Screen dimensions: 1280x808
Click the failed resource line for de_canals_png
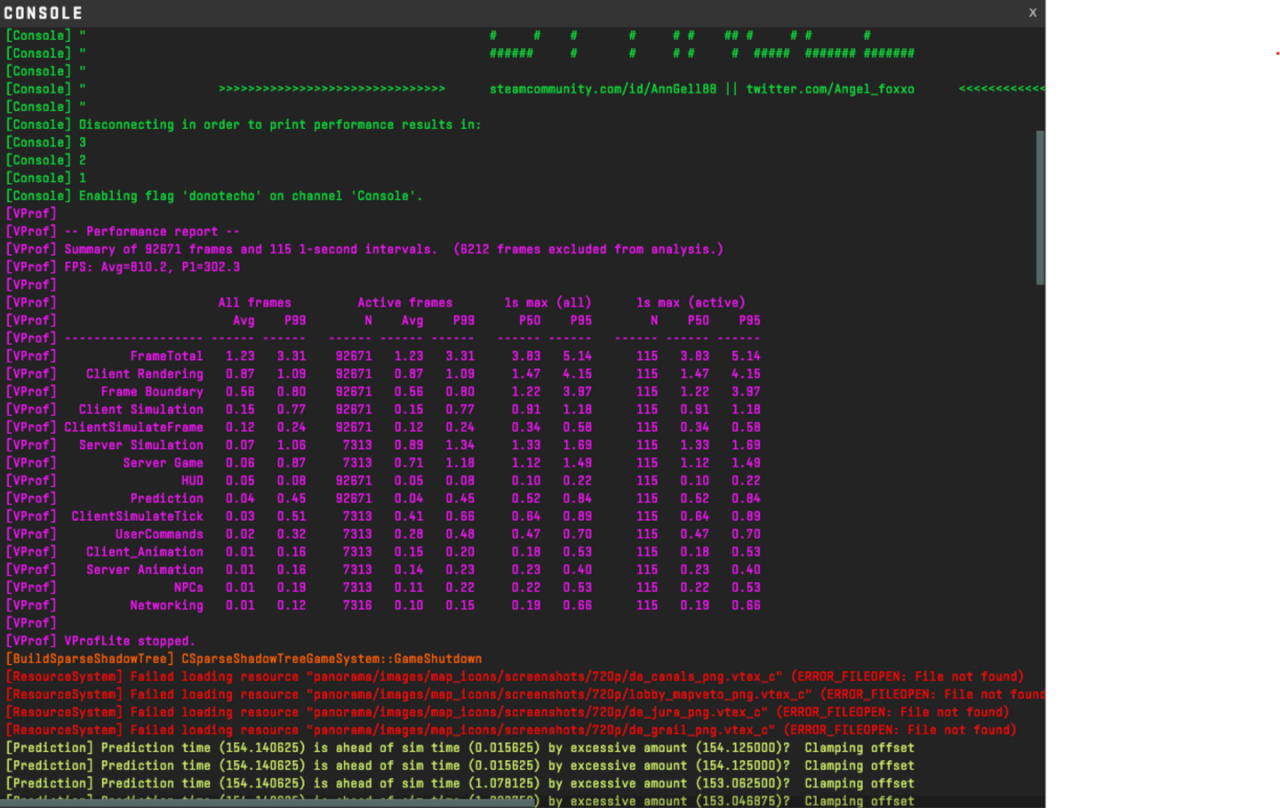[x=515, y=677]
